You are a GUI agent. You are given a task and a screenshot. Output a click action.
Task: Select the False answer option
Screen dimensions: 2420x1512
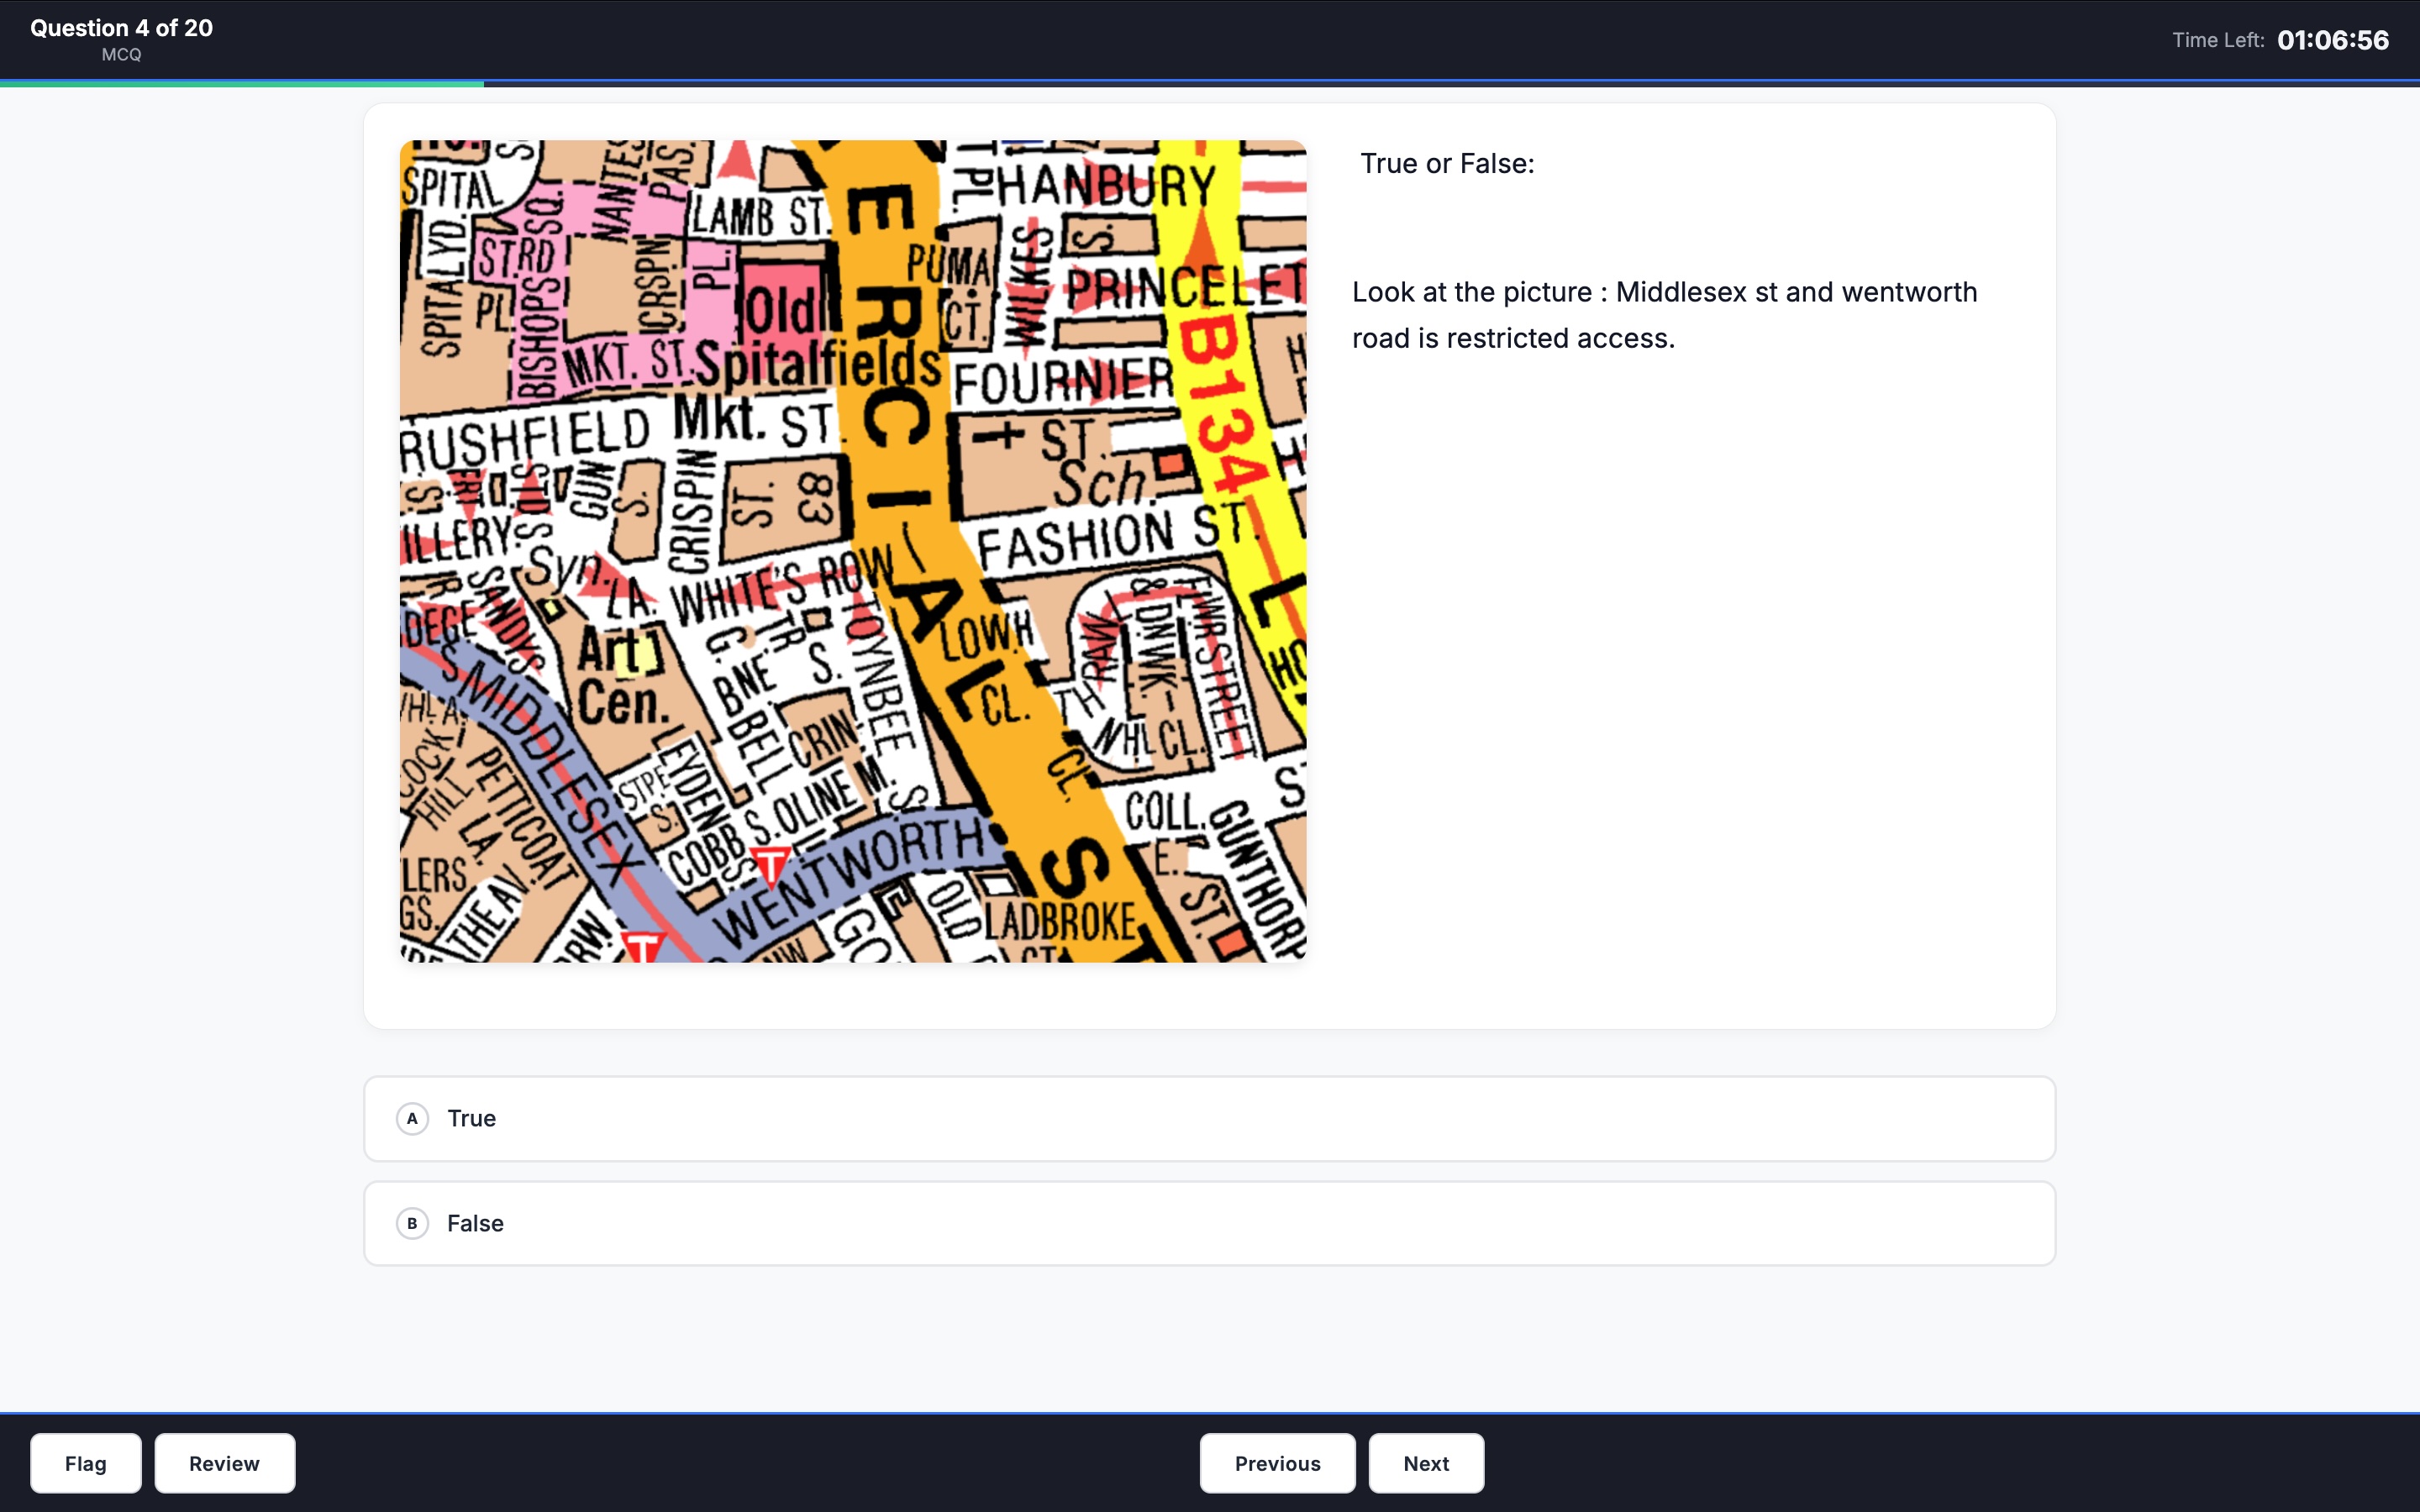coord(1209,1223)
